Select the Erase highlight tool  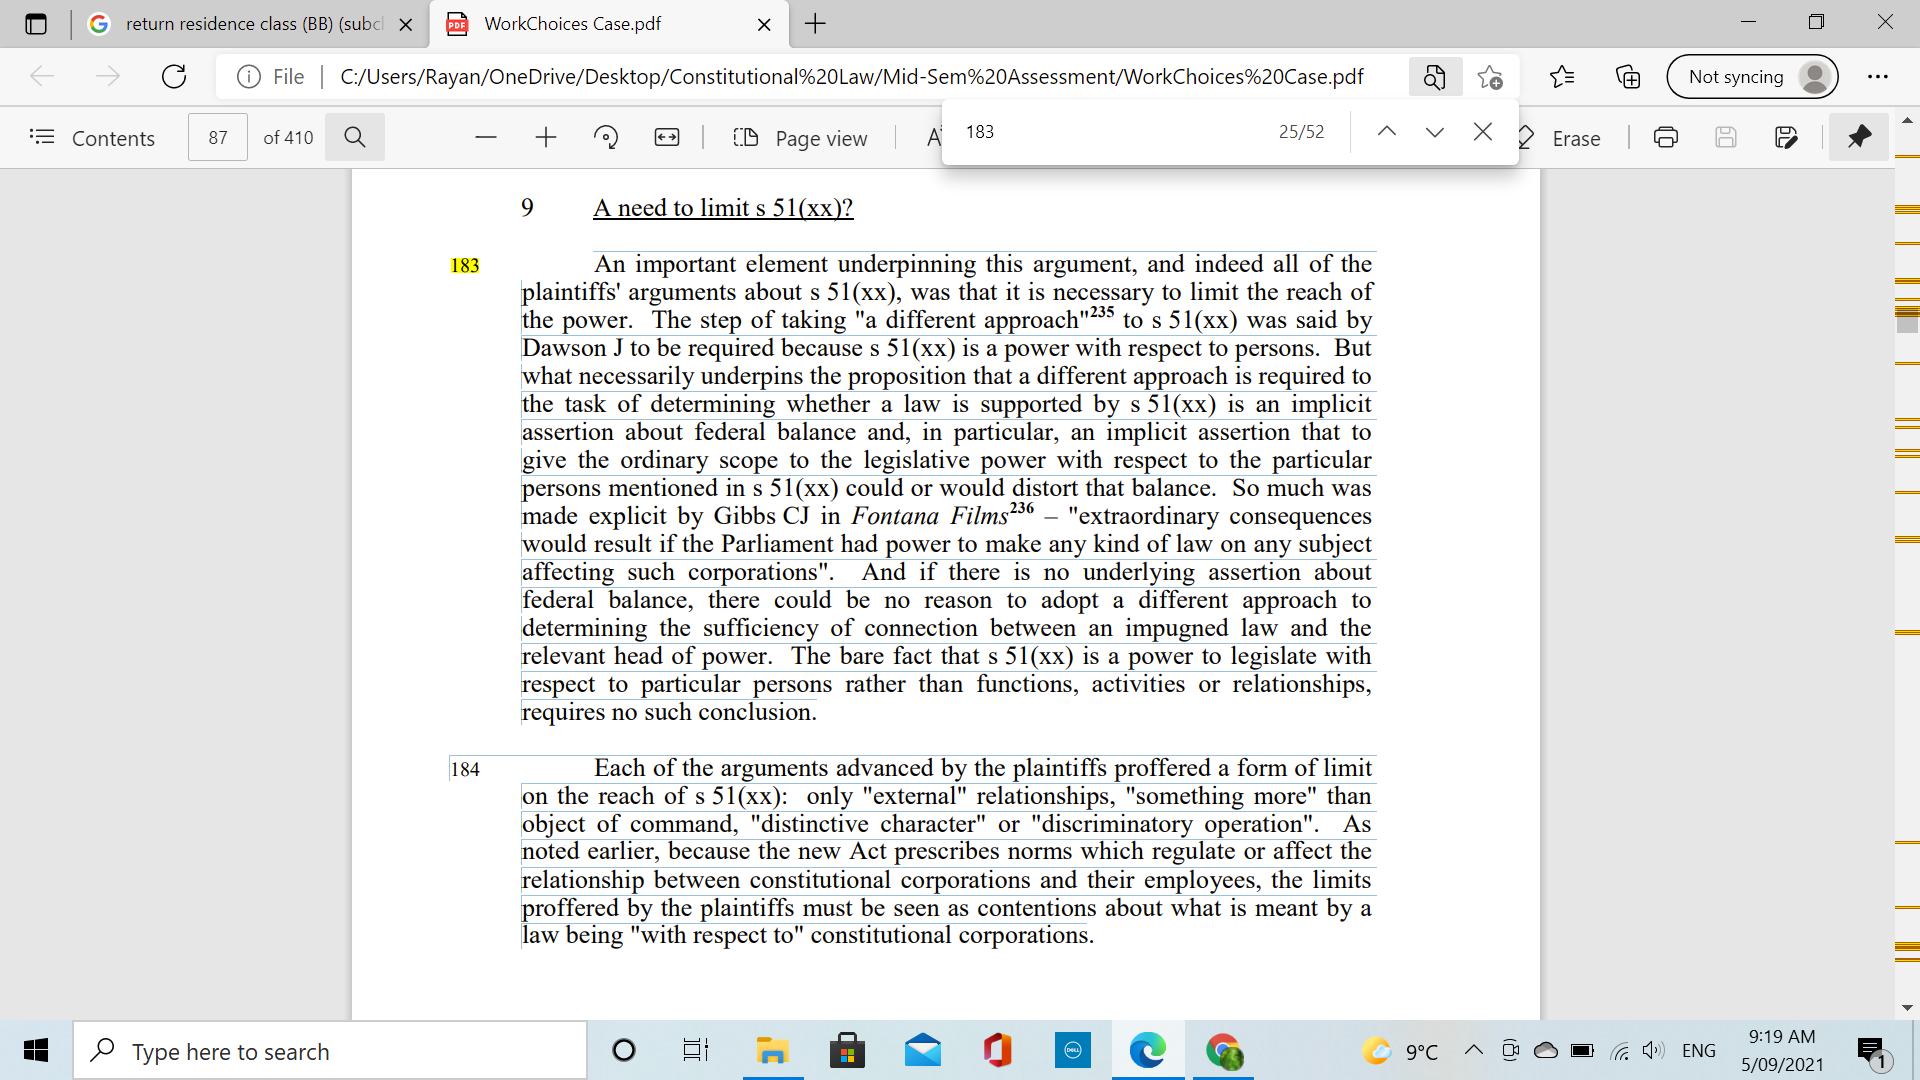(1563, 138)
